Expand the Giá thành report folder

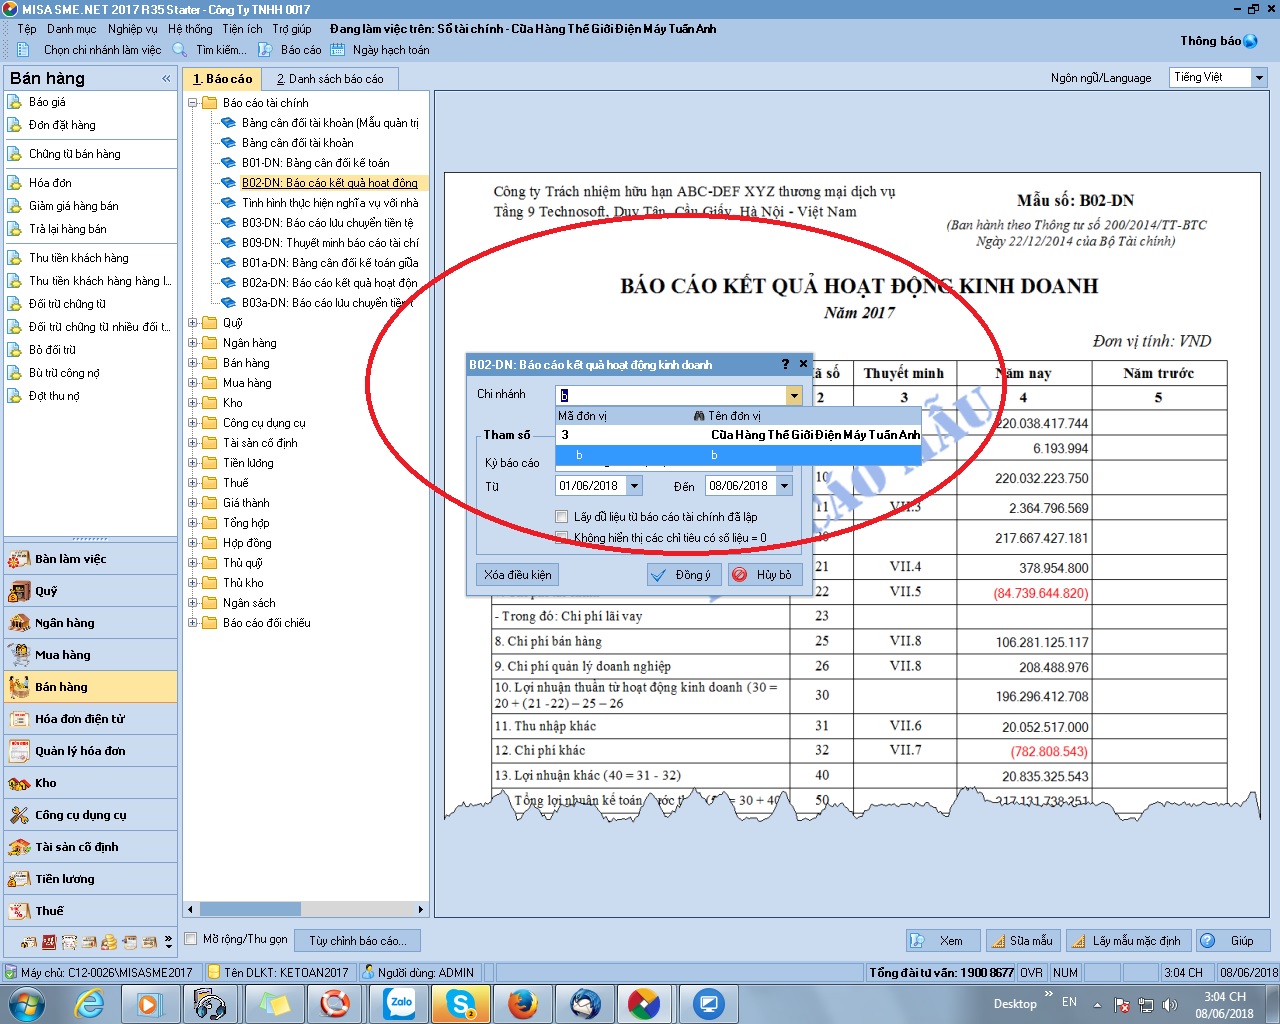193,503
